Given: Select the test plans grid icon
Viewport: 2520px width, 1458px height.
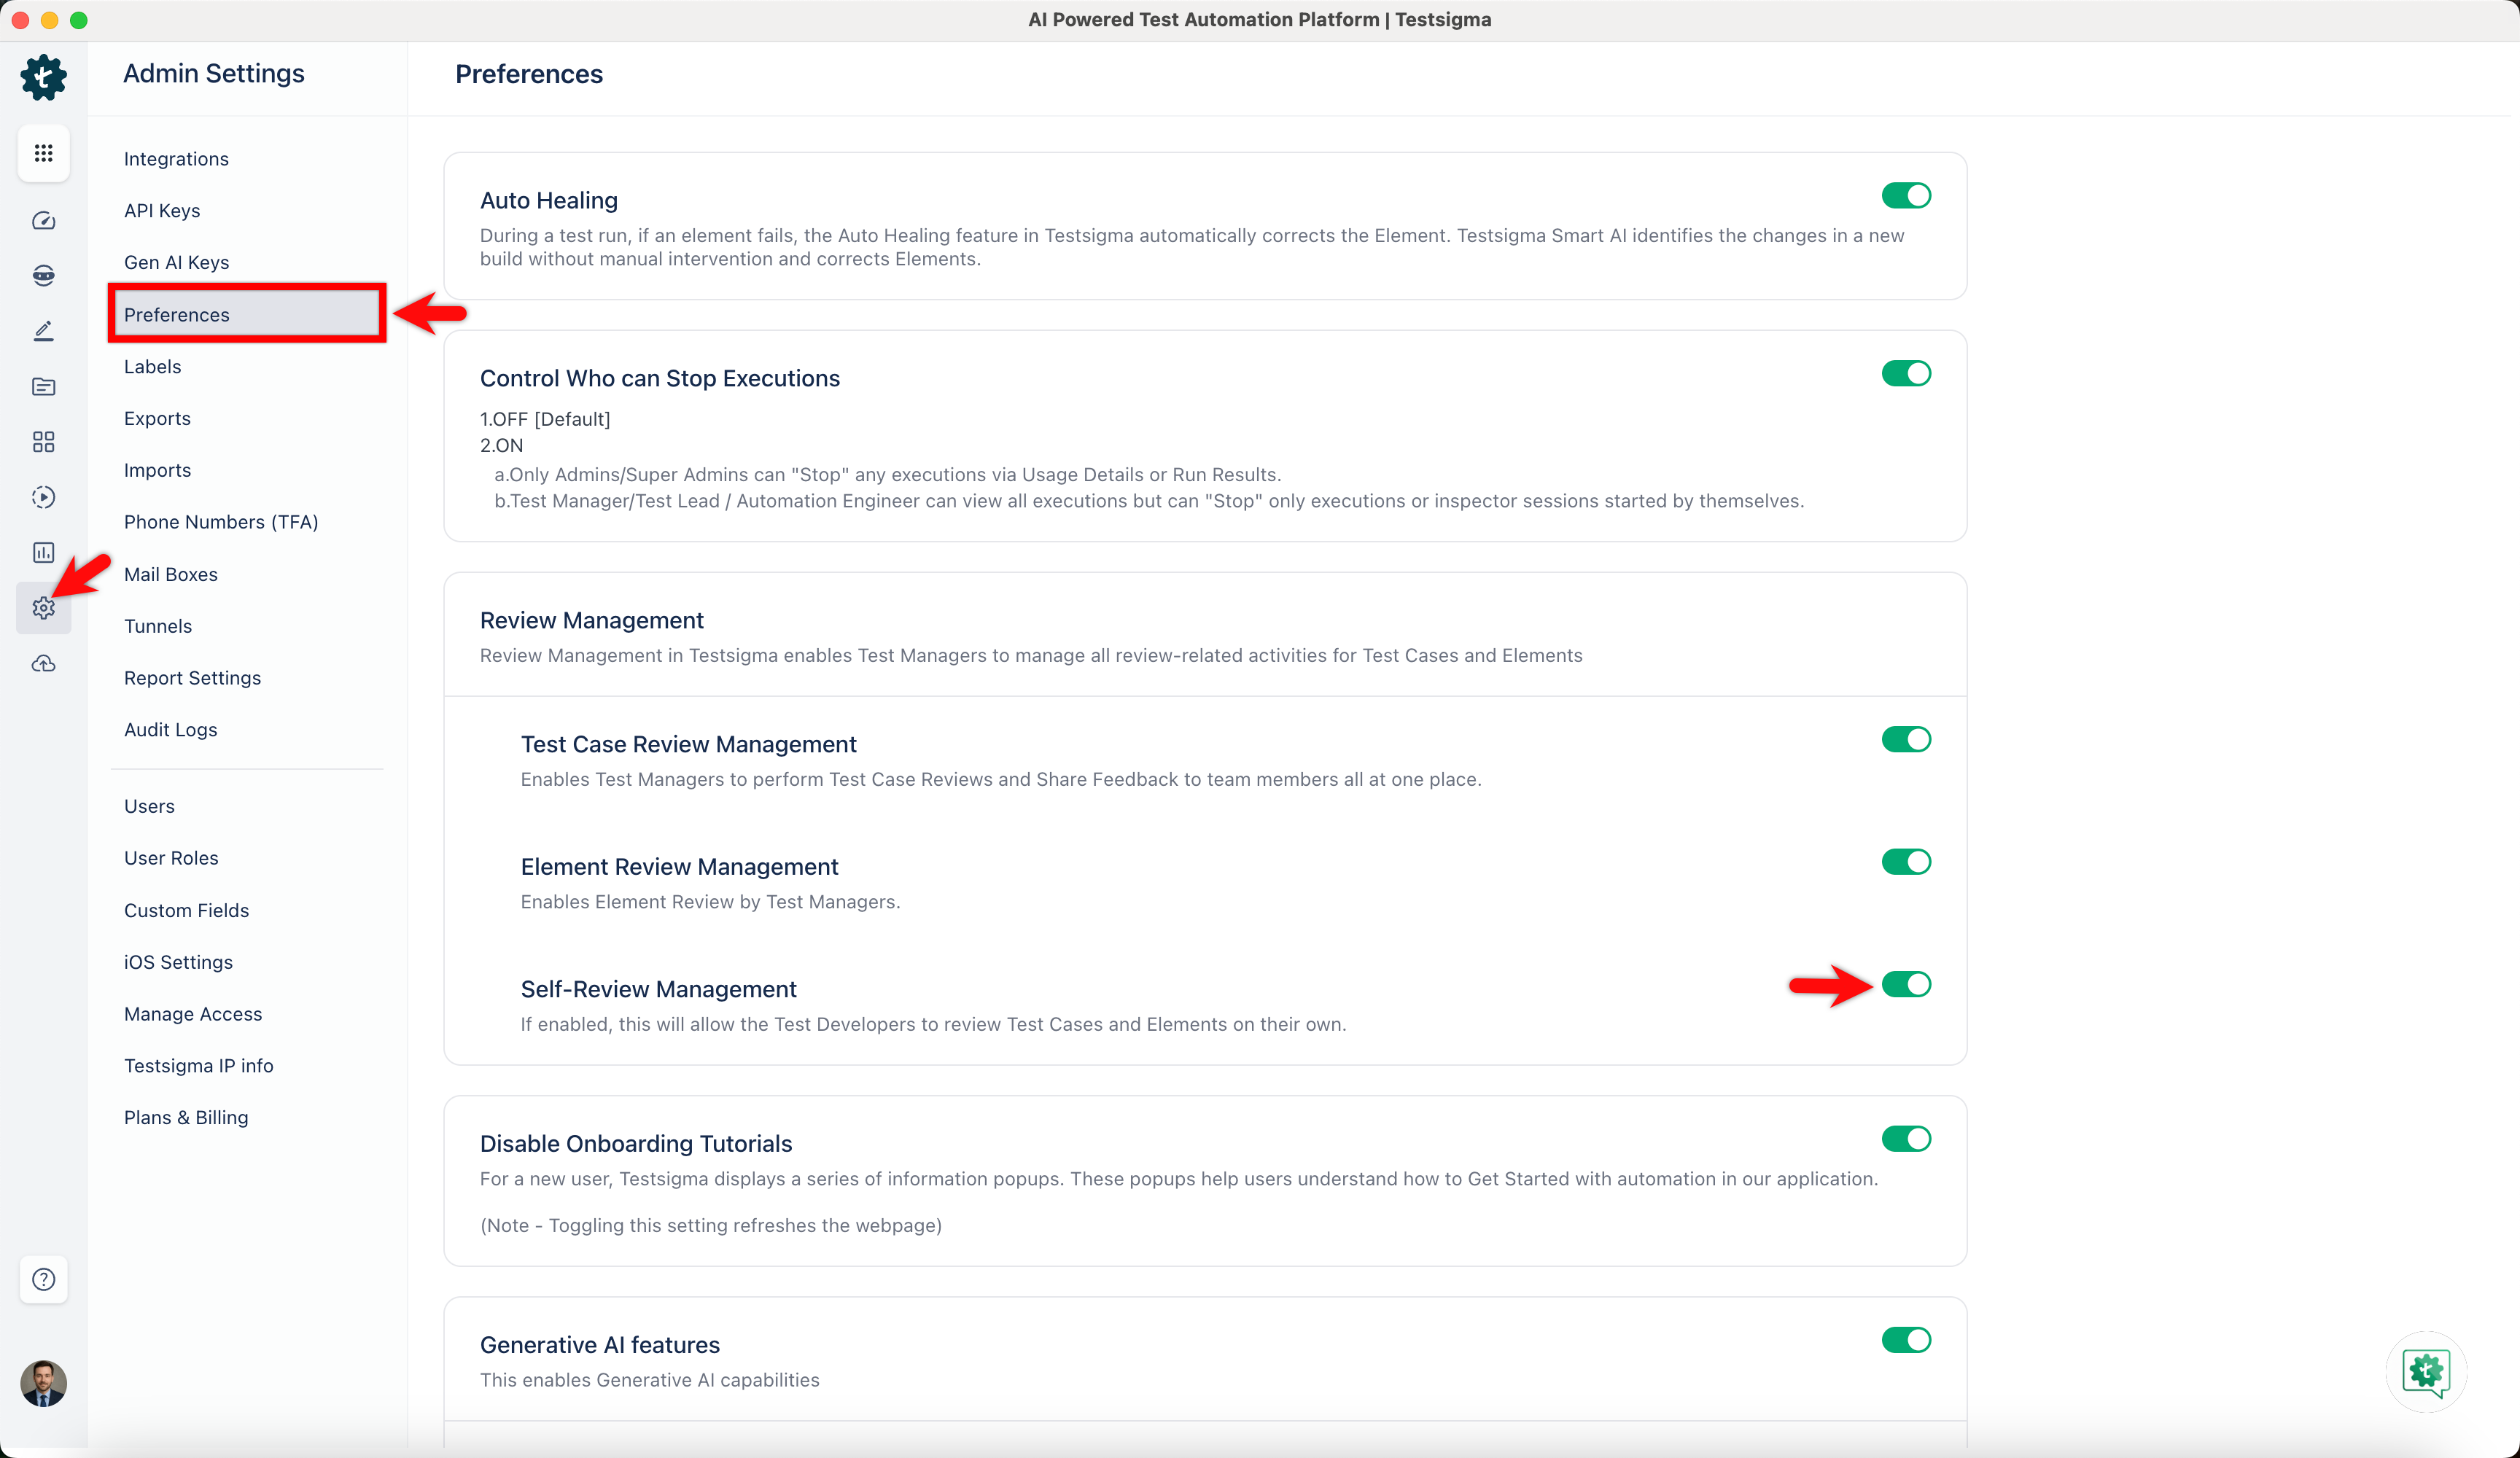Looking at the screenshot, I should 43,441.
